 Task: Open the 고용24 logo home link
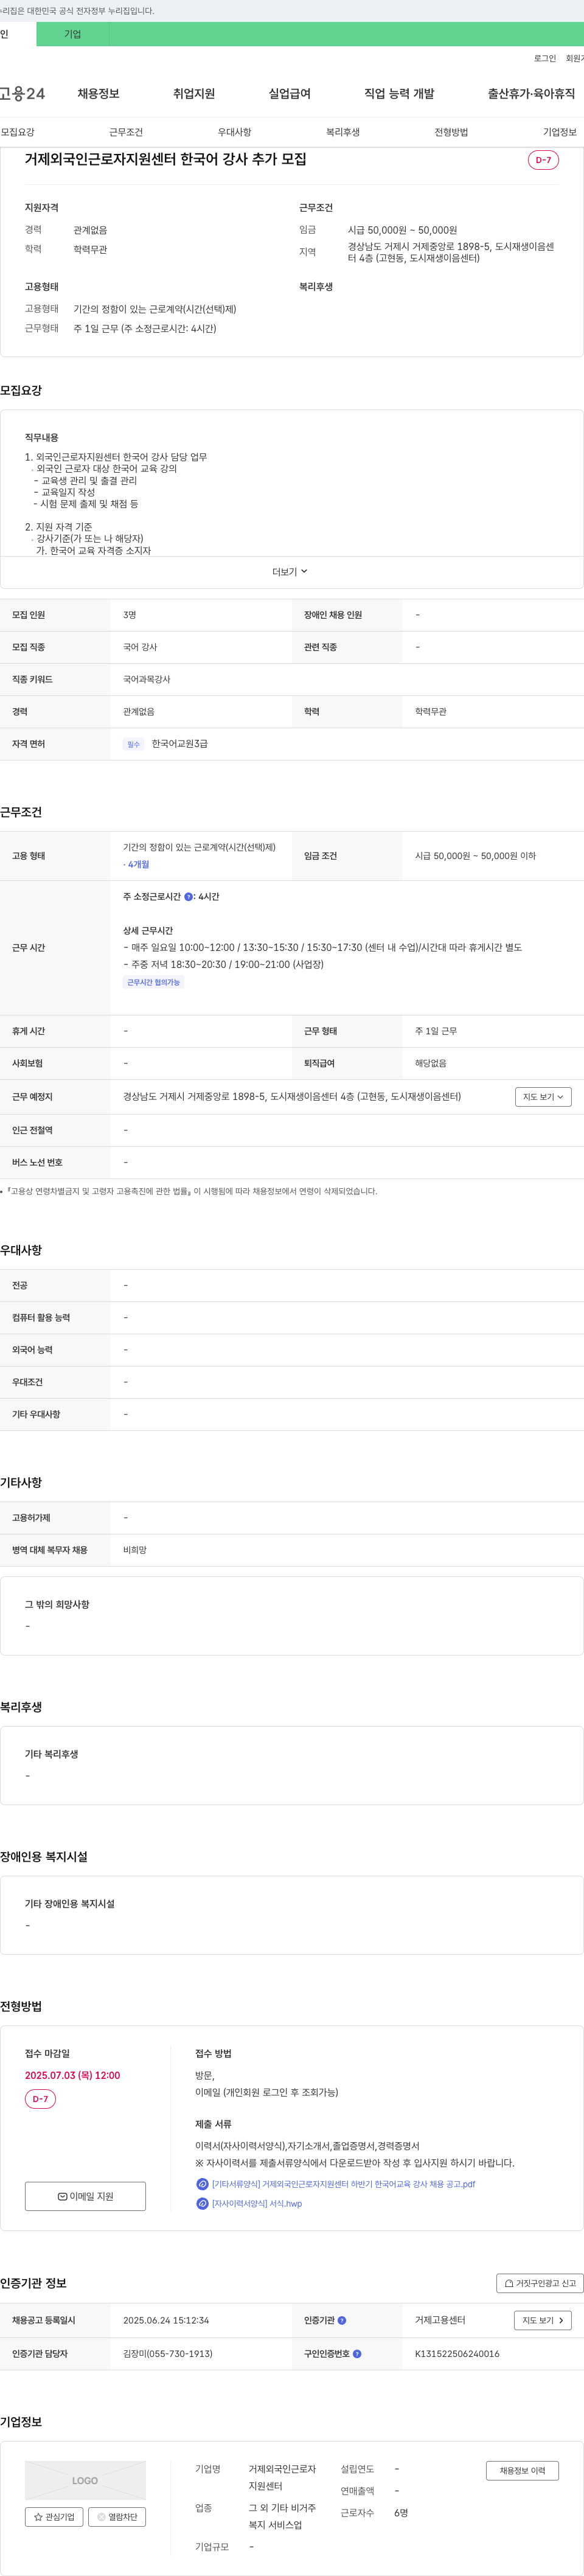(22, 94)
